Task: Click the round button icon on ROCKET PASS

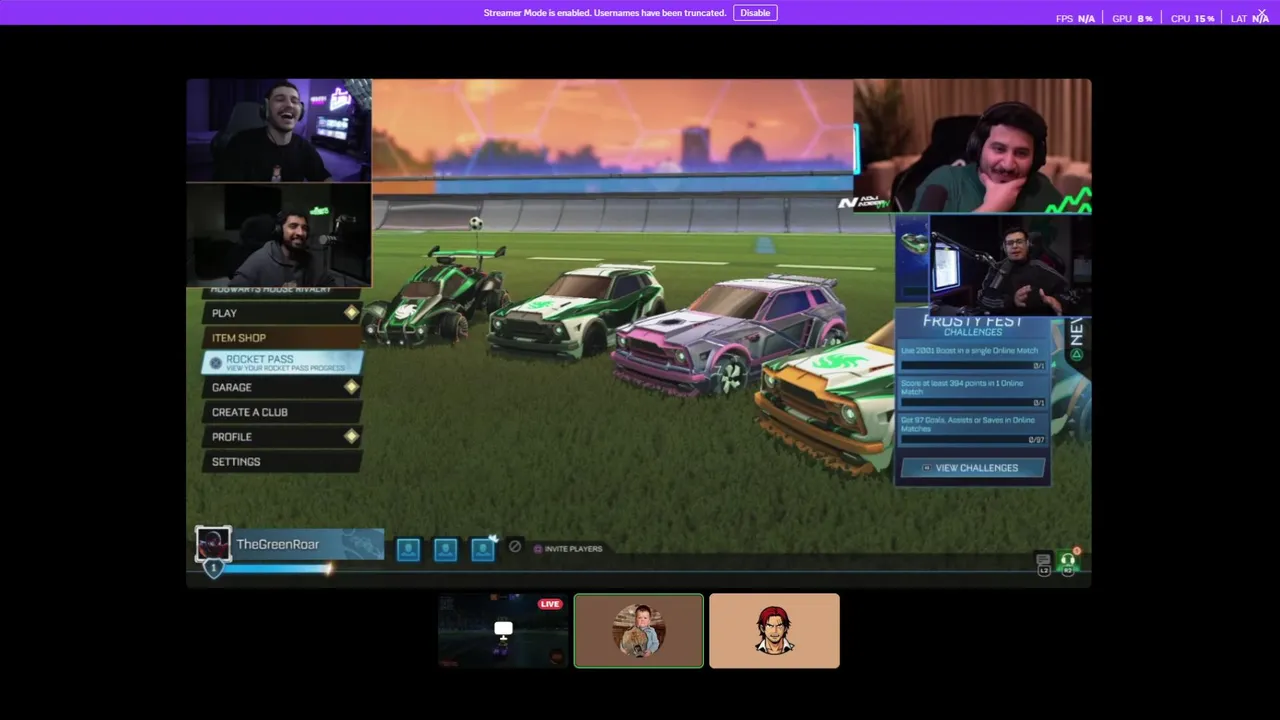Action: tap(216, 362)
